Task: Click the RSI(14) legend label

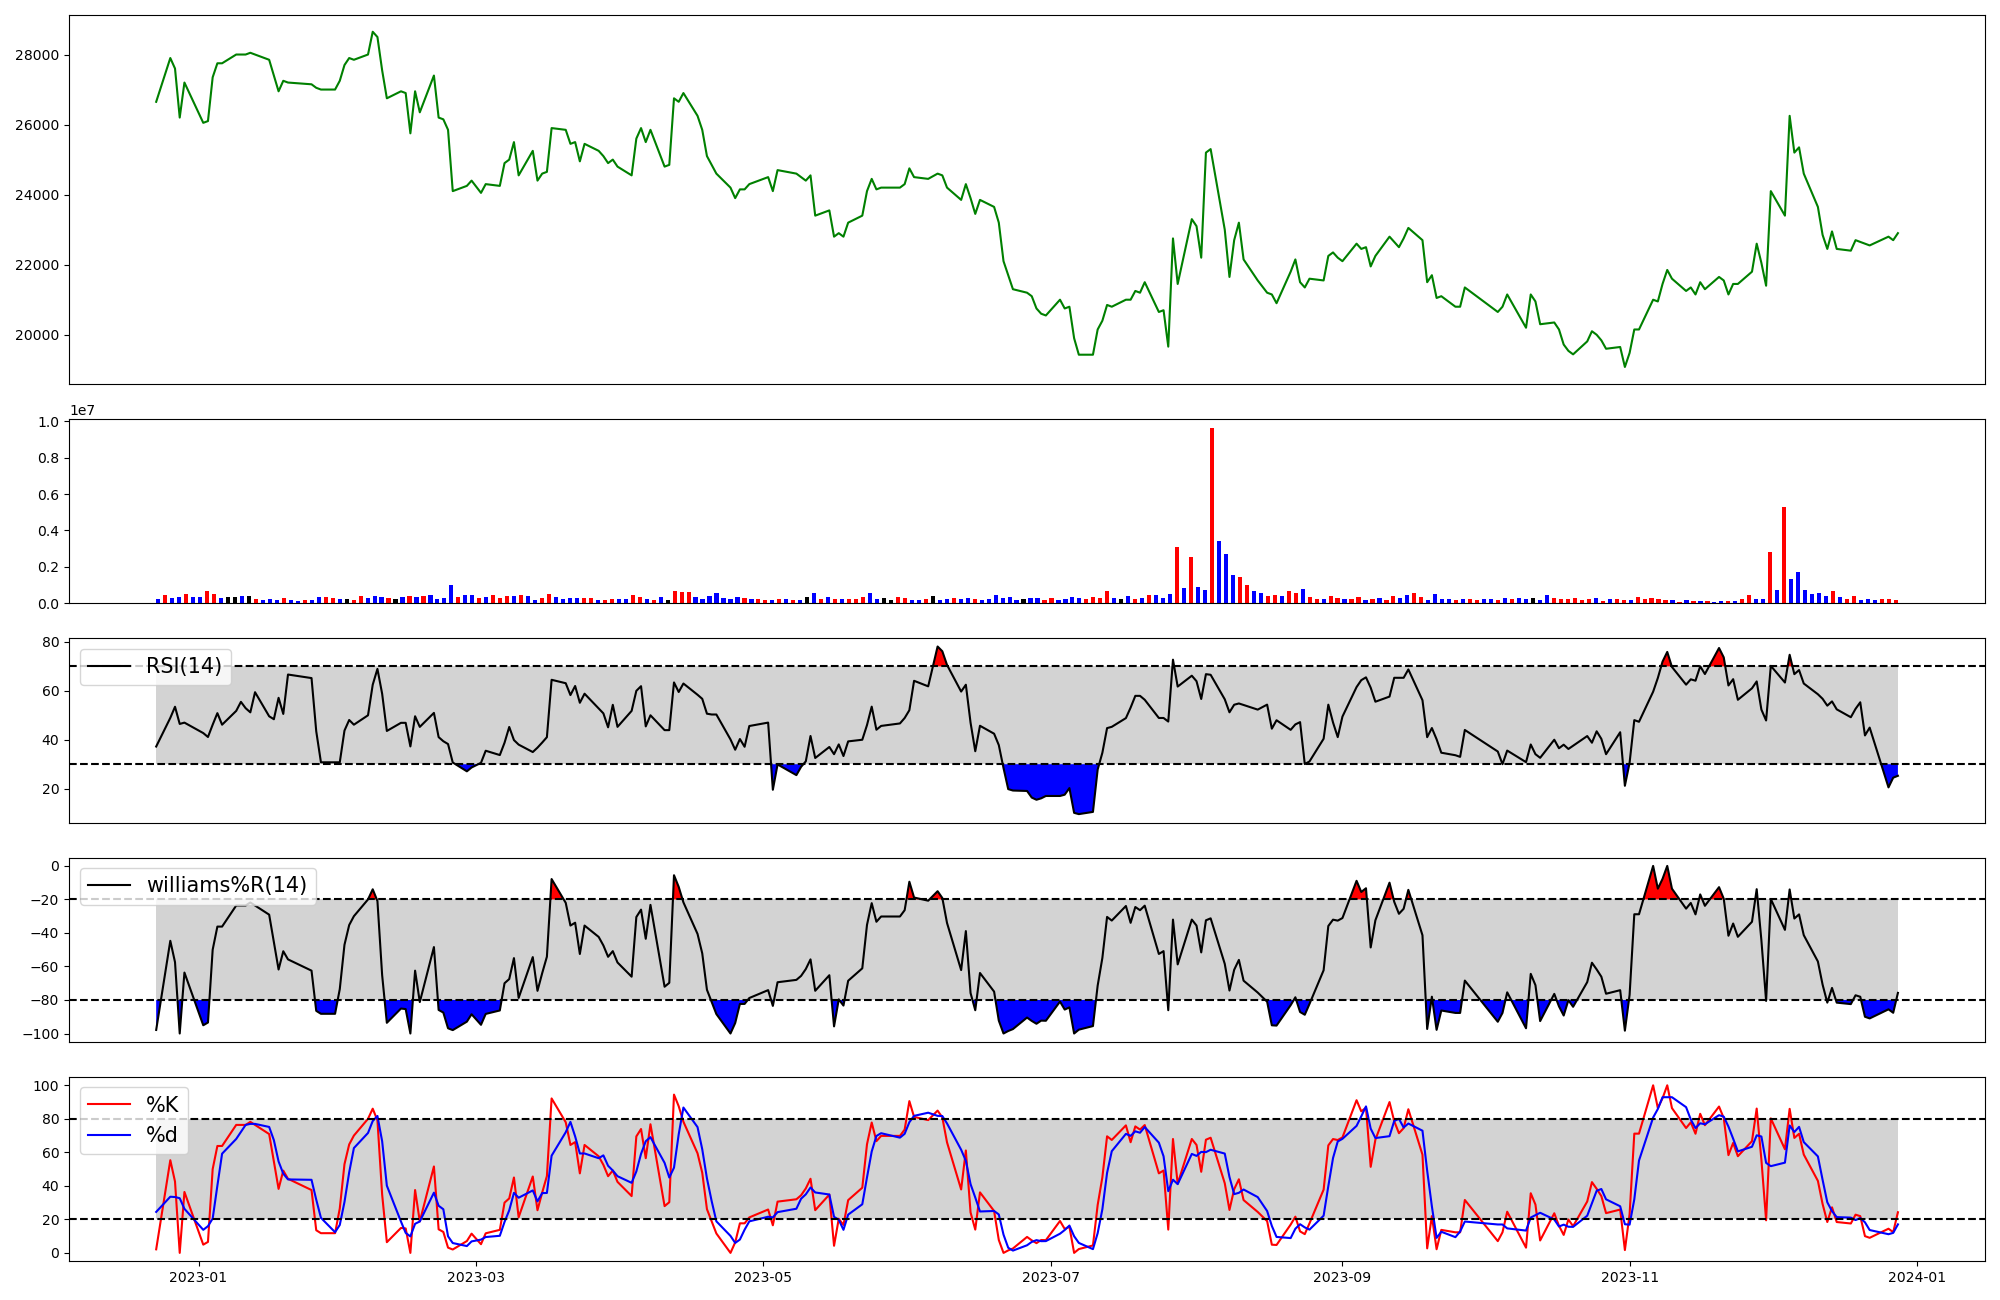Action: click(184, 666)
